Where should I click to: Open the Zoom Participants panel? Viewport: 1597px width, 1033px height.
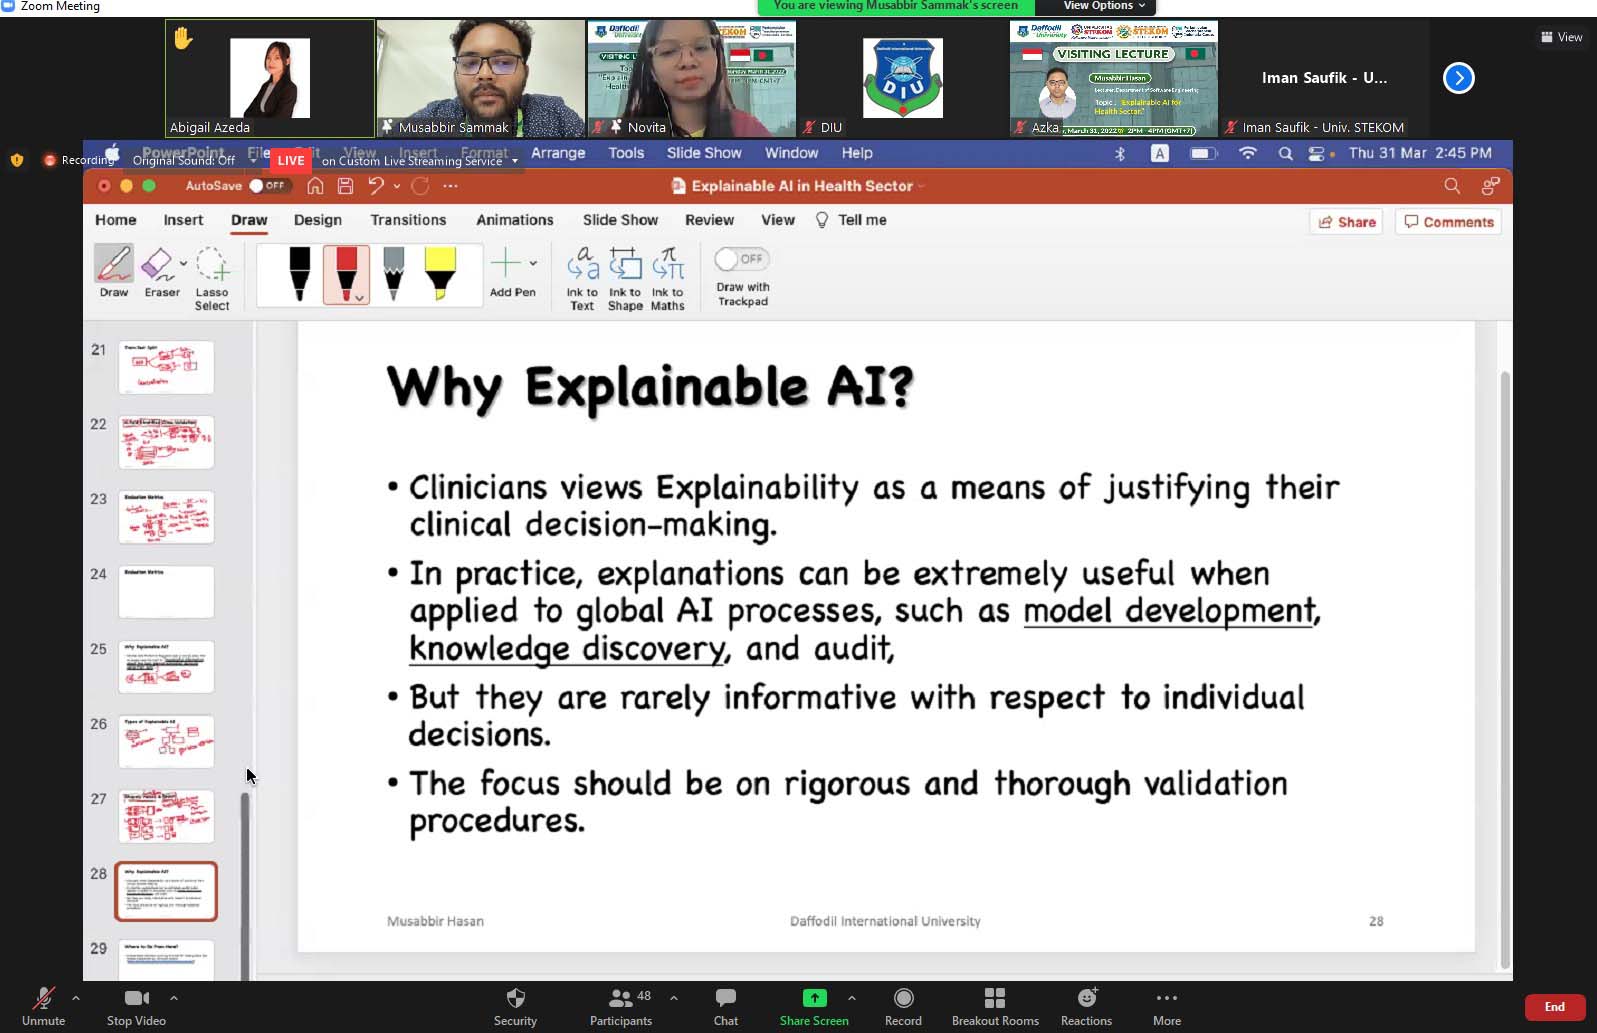click(621, 1007)
